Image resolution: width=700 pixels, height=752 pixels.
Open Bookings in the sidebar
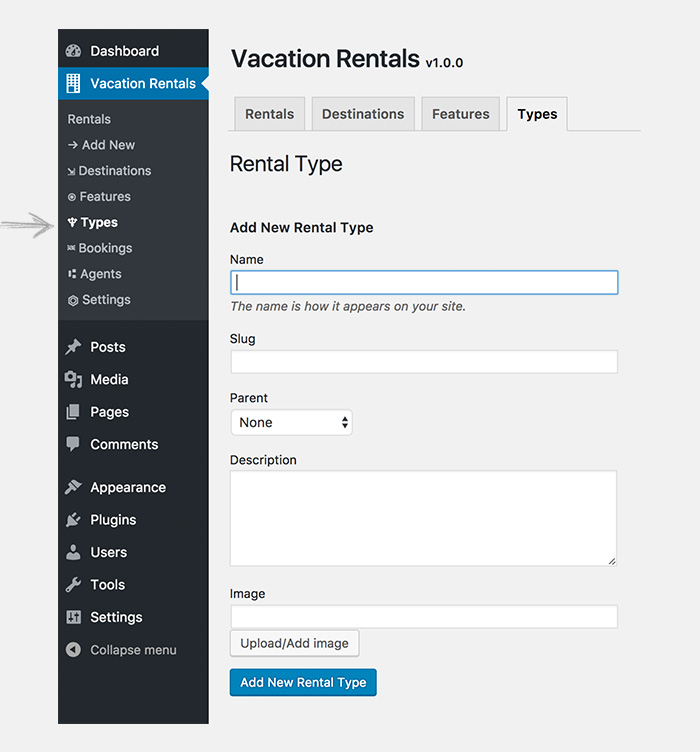(x=105, y=248)
